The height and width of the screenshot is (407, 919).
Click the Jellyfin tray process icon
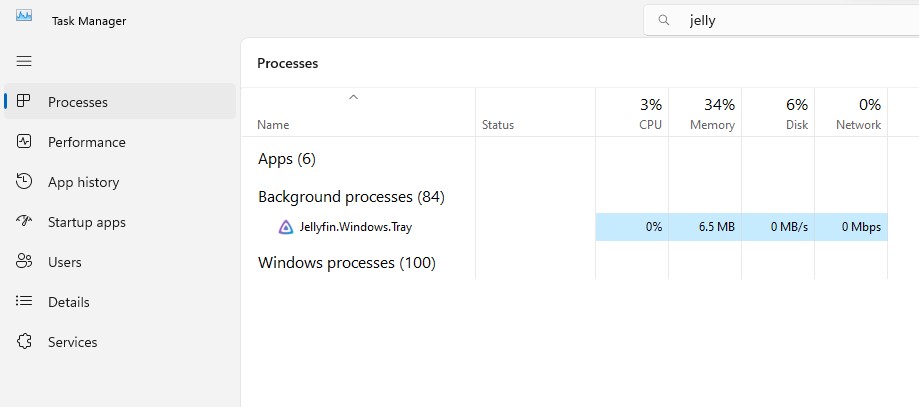[286, 227]
